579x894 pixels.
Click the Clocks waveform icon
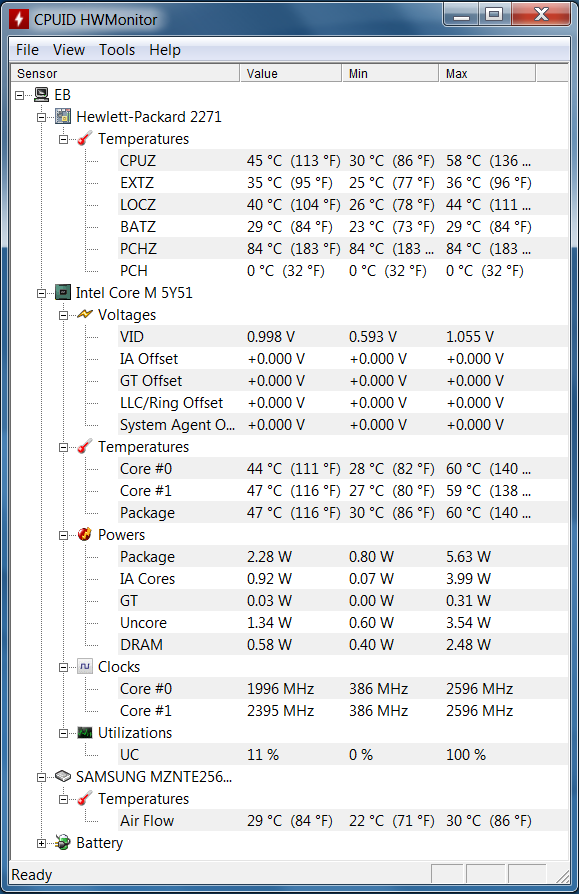coord(84,667)
